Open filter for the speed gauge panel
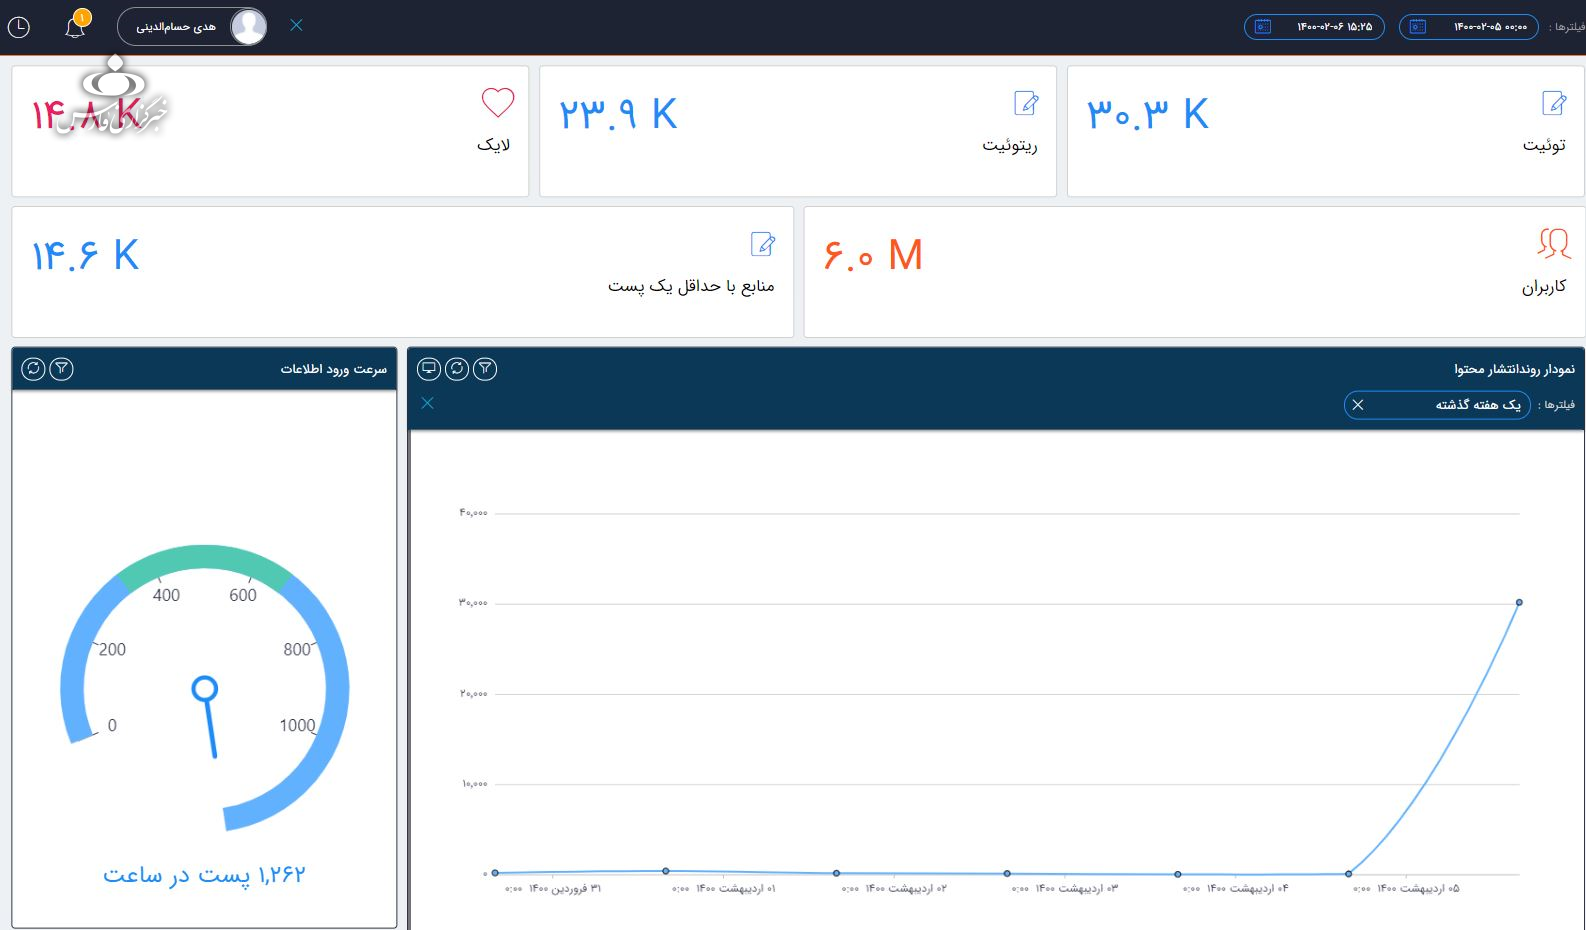1586x930 pixels. (x=61, y=369)
